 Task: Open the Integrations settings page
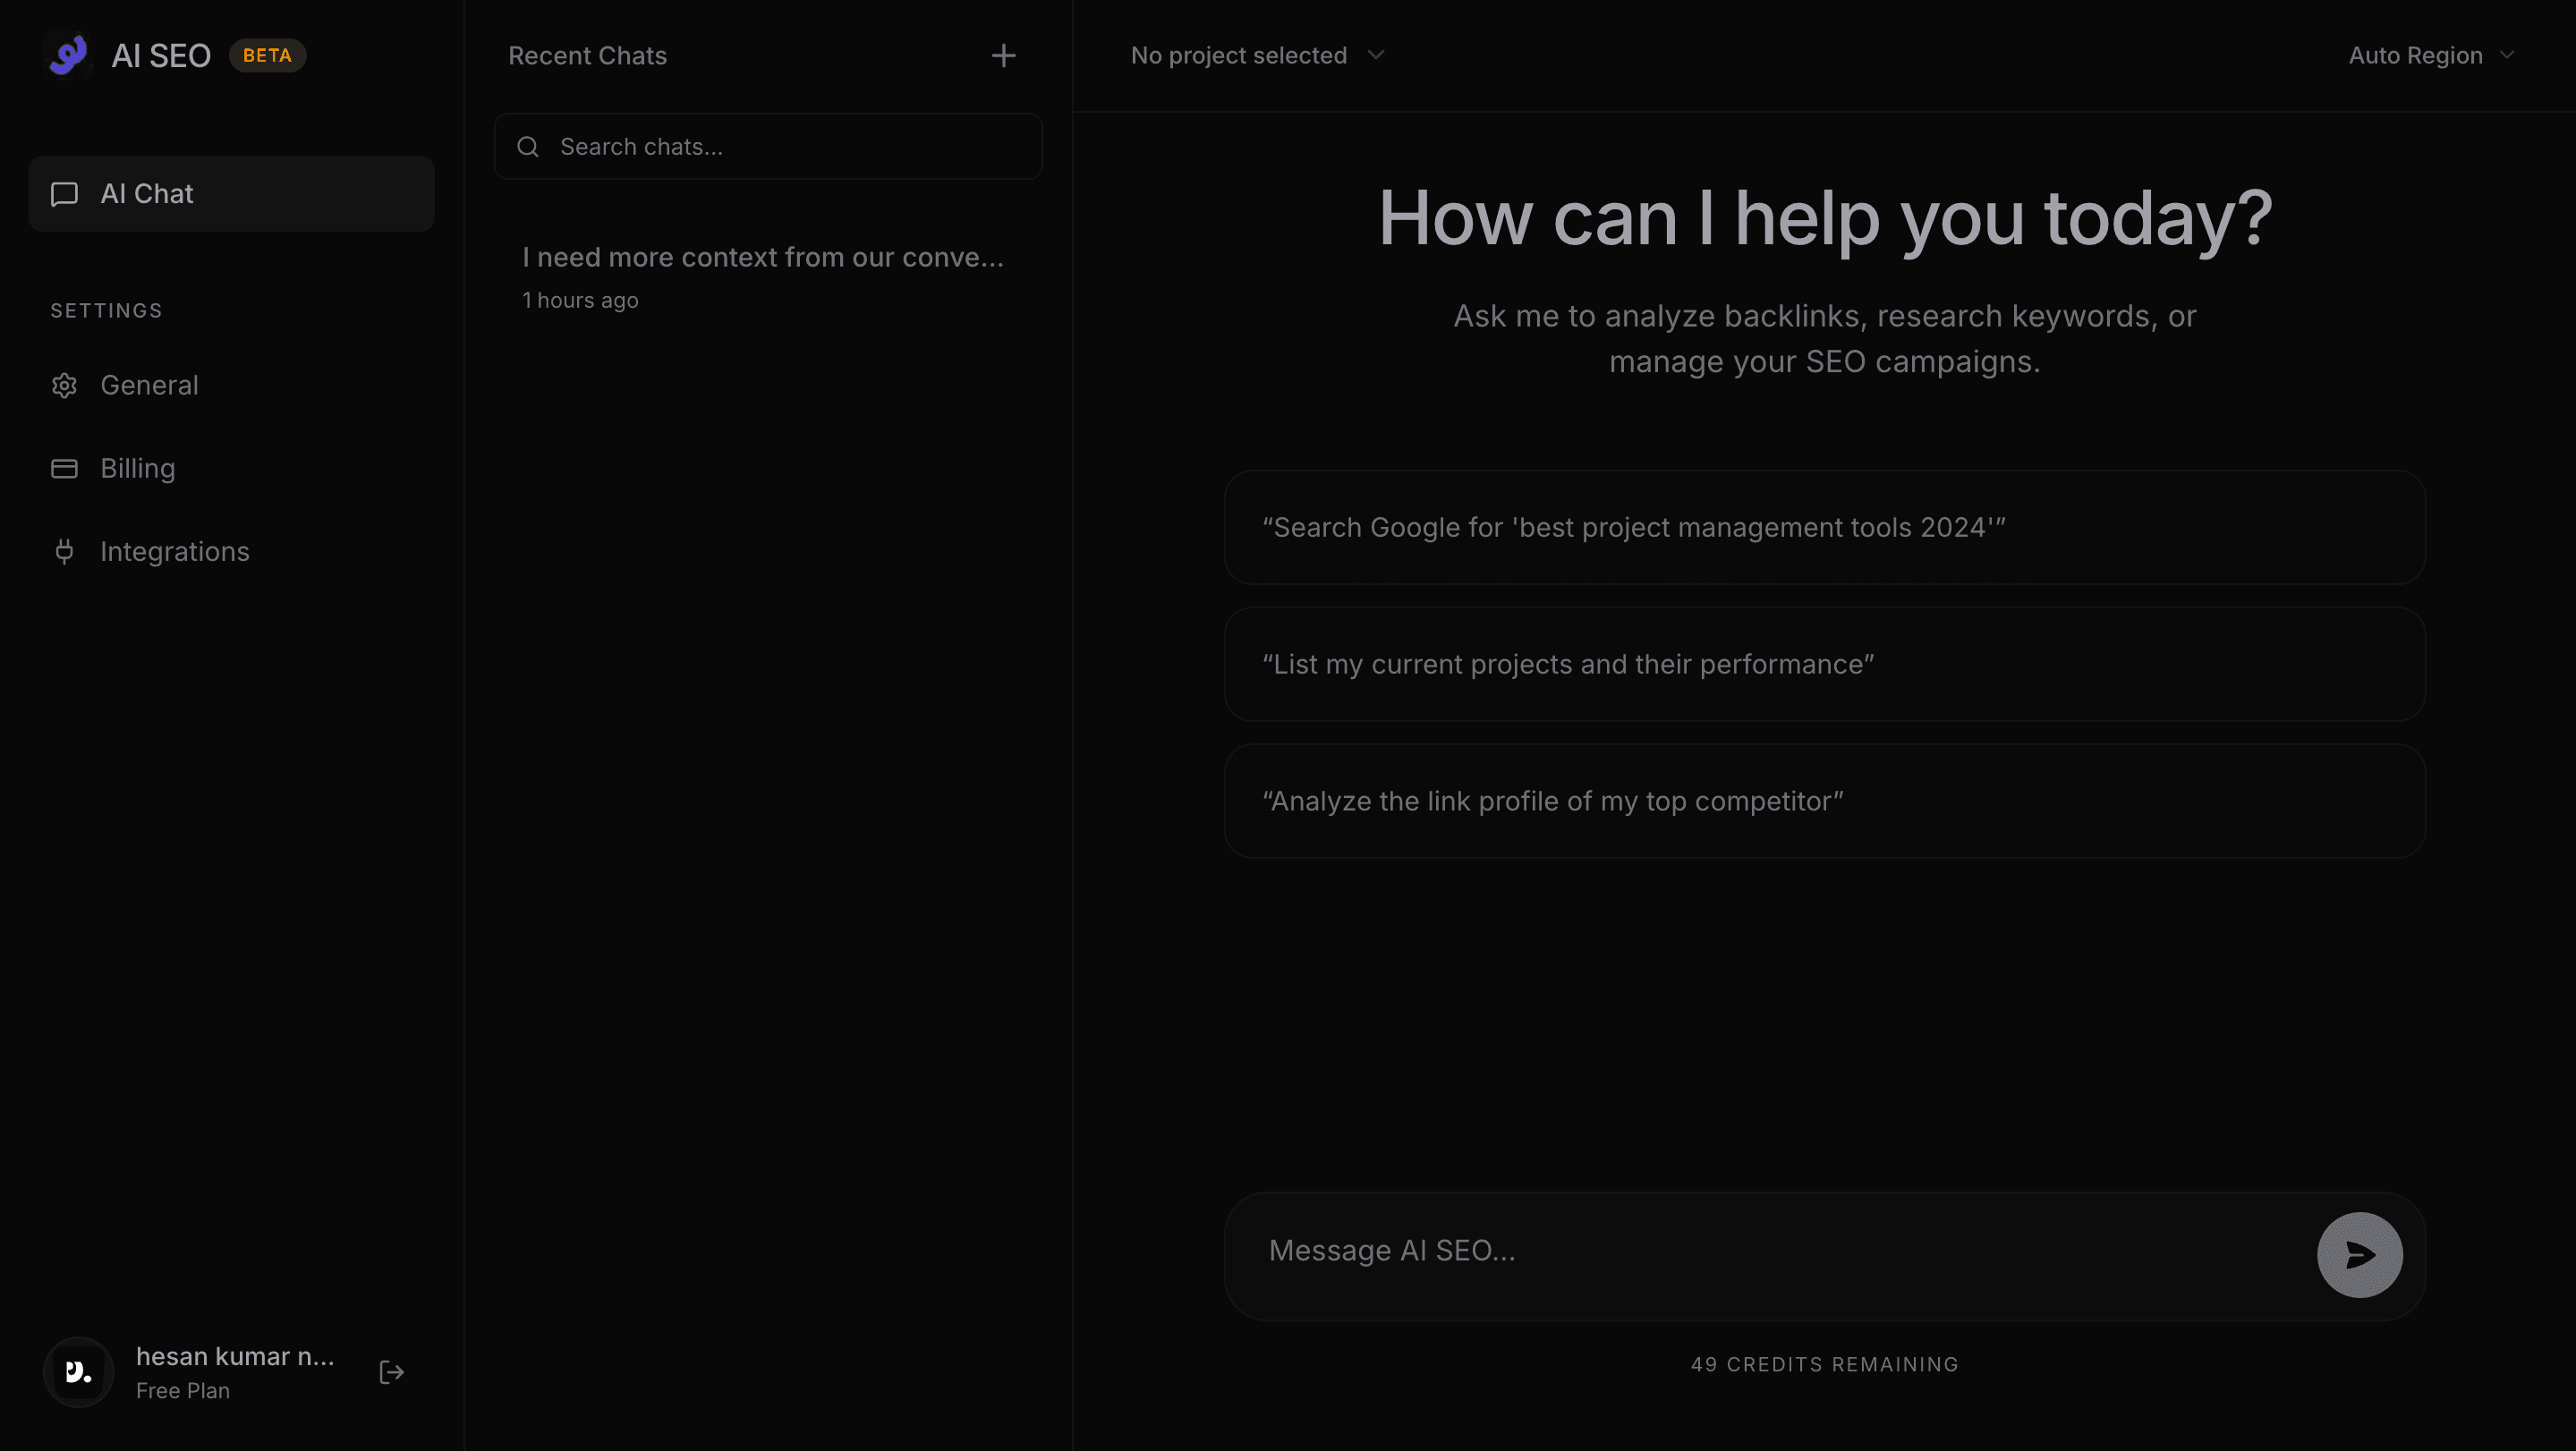click(175, 551)
